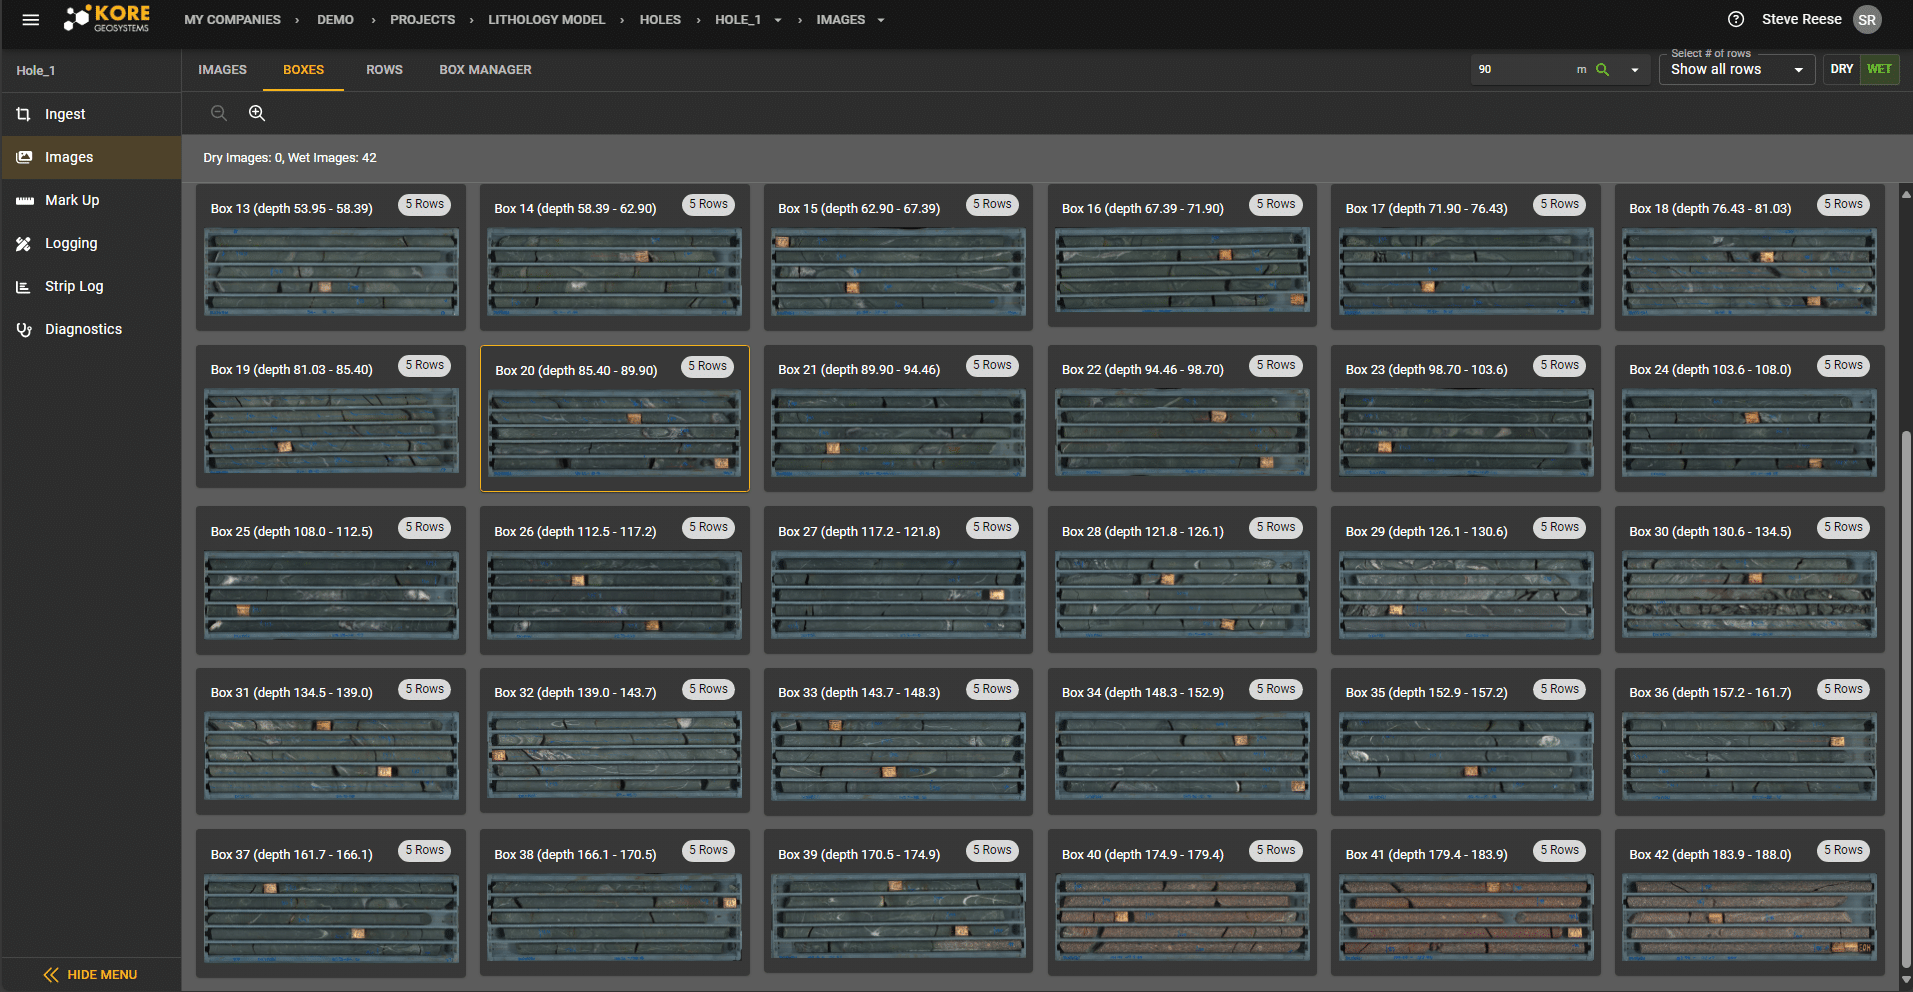
Task: Open Box 28 core image thumbnail
Action: pos(1182,595)
